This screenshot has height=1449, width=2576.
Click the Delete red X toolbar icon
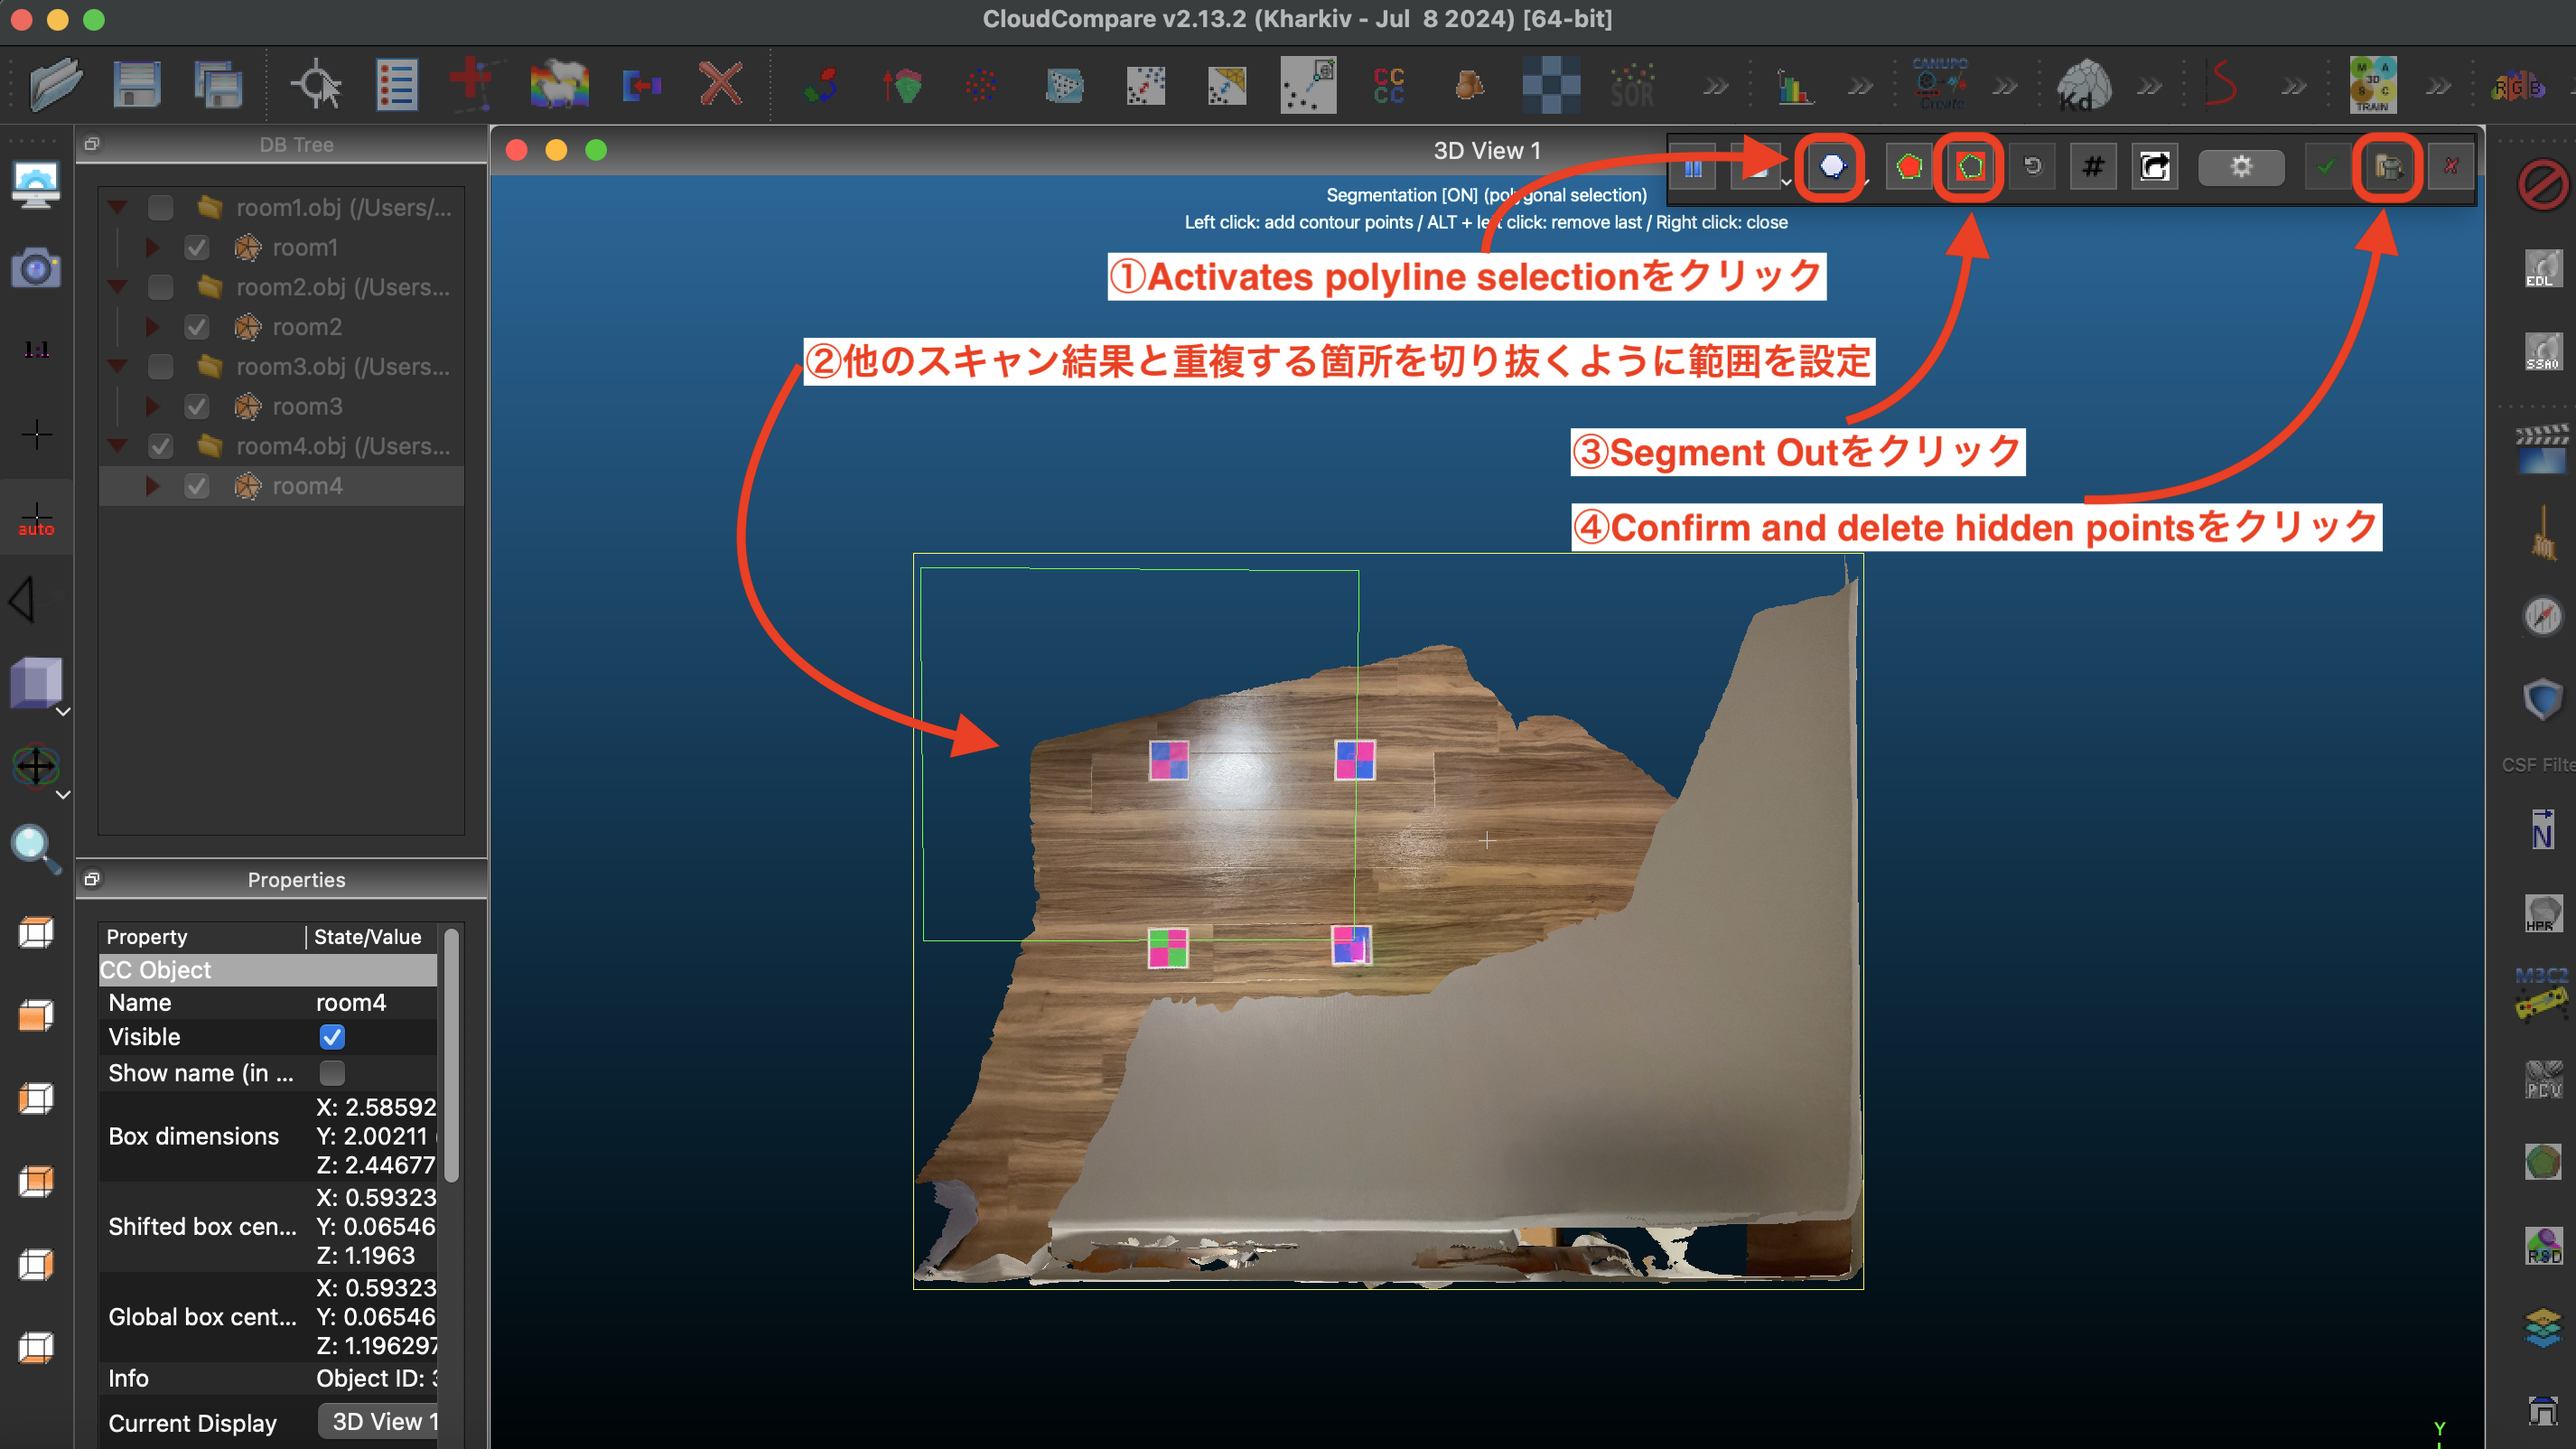click(720, 84)
